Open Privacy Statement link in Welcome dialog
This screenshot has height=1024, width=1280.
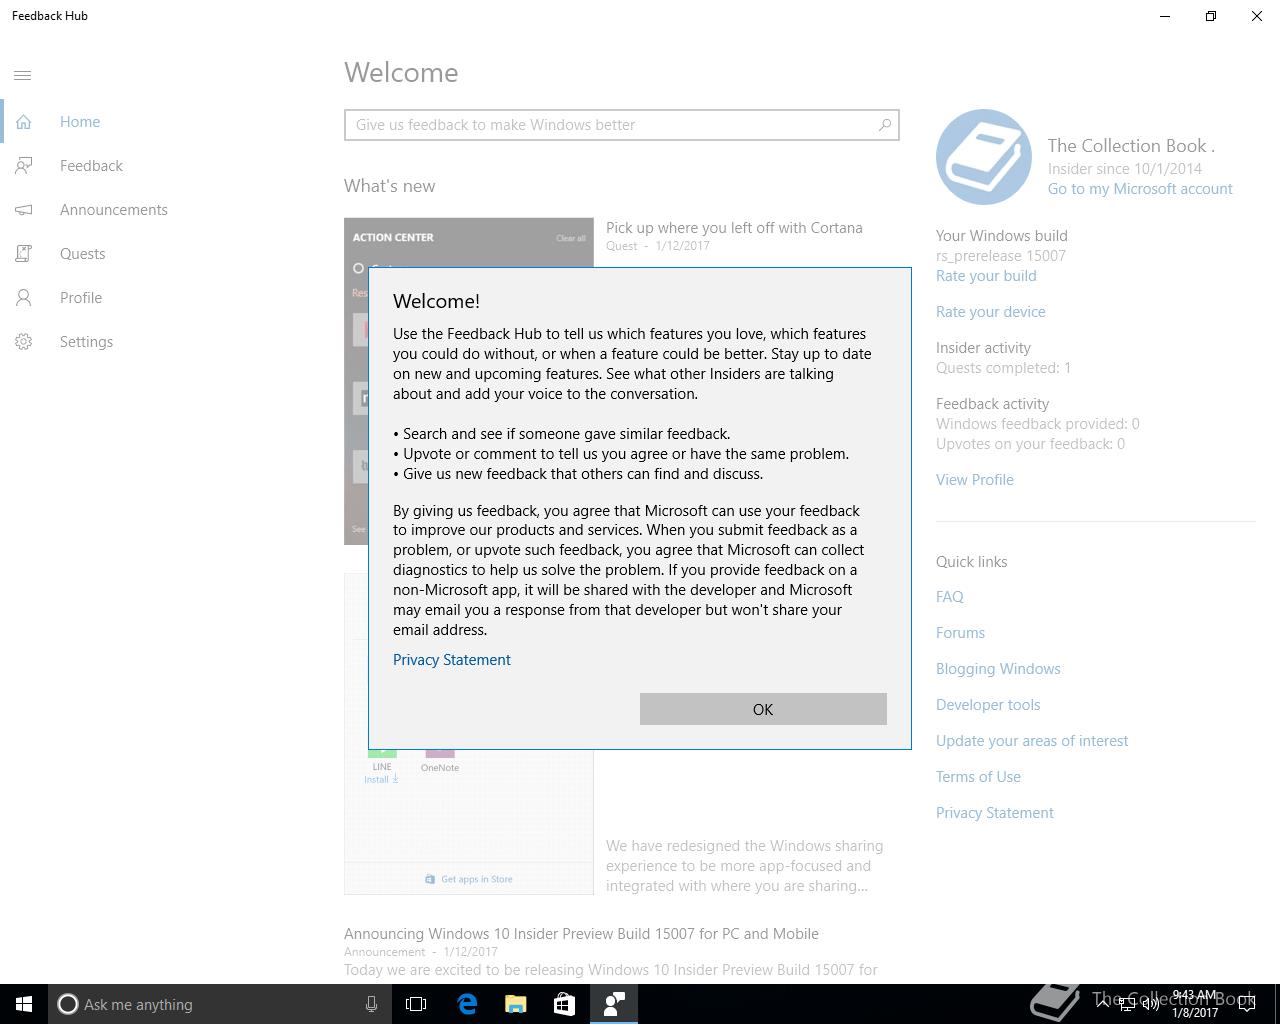coord(452,660)
